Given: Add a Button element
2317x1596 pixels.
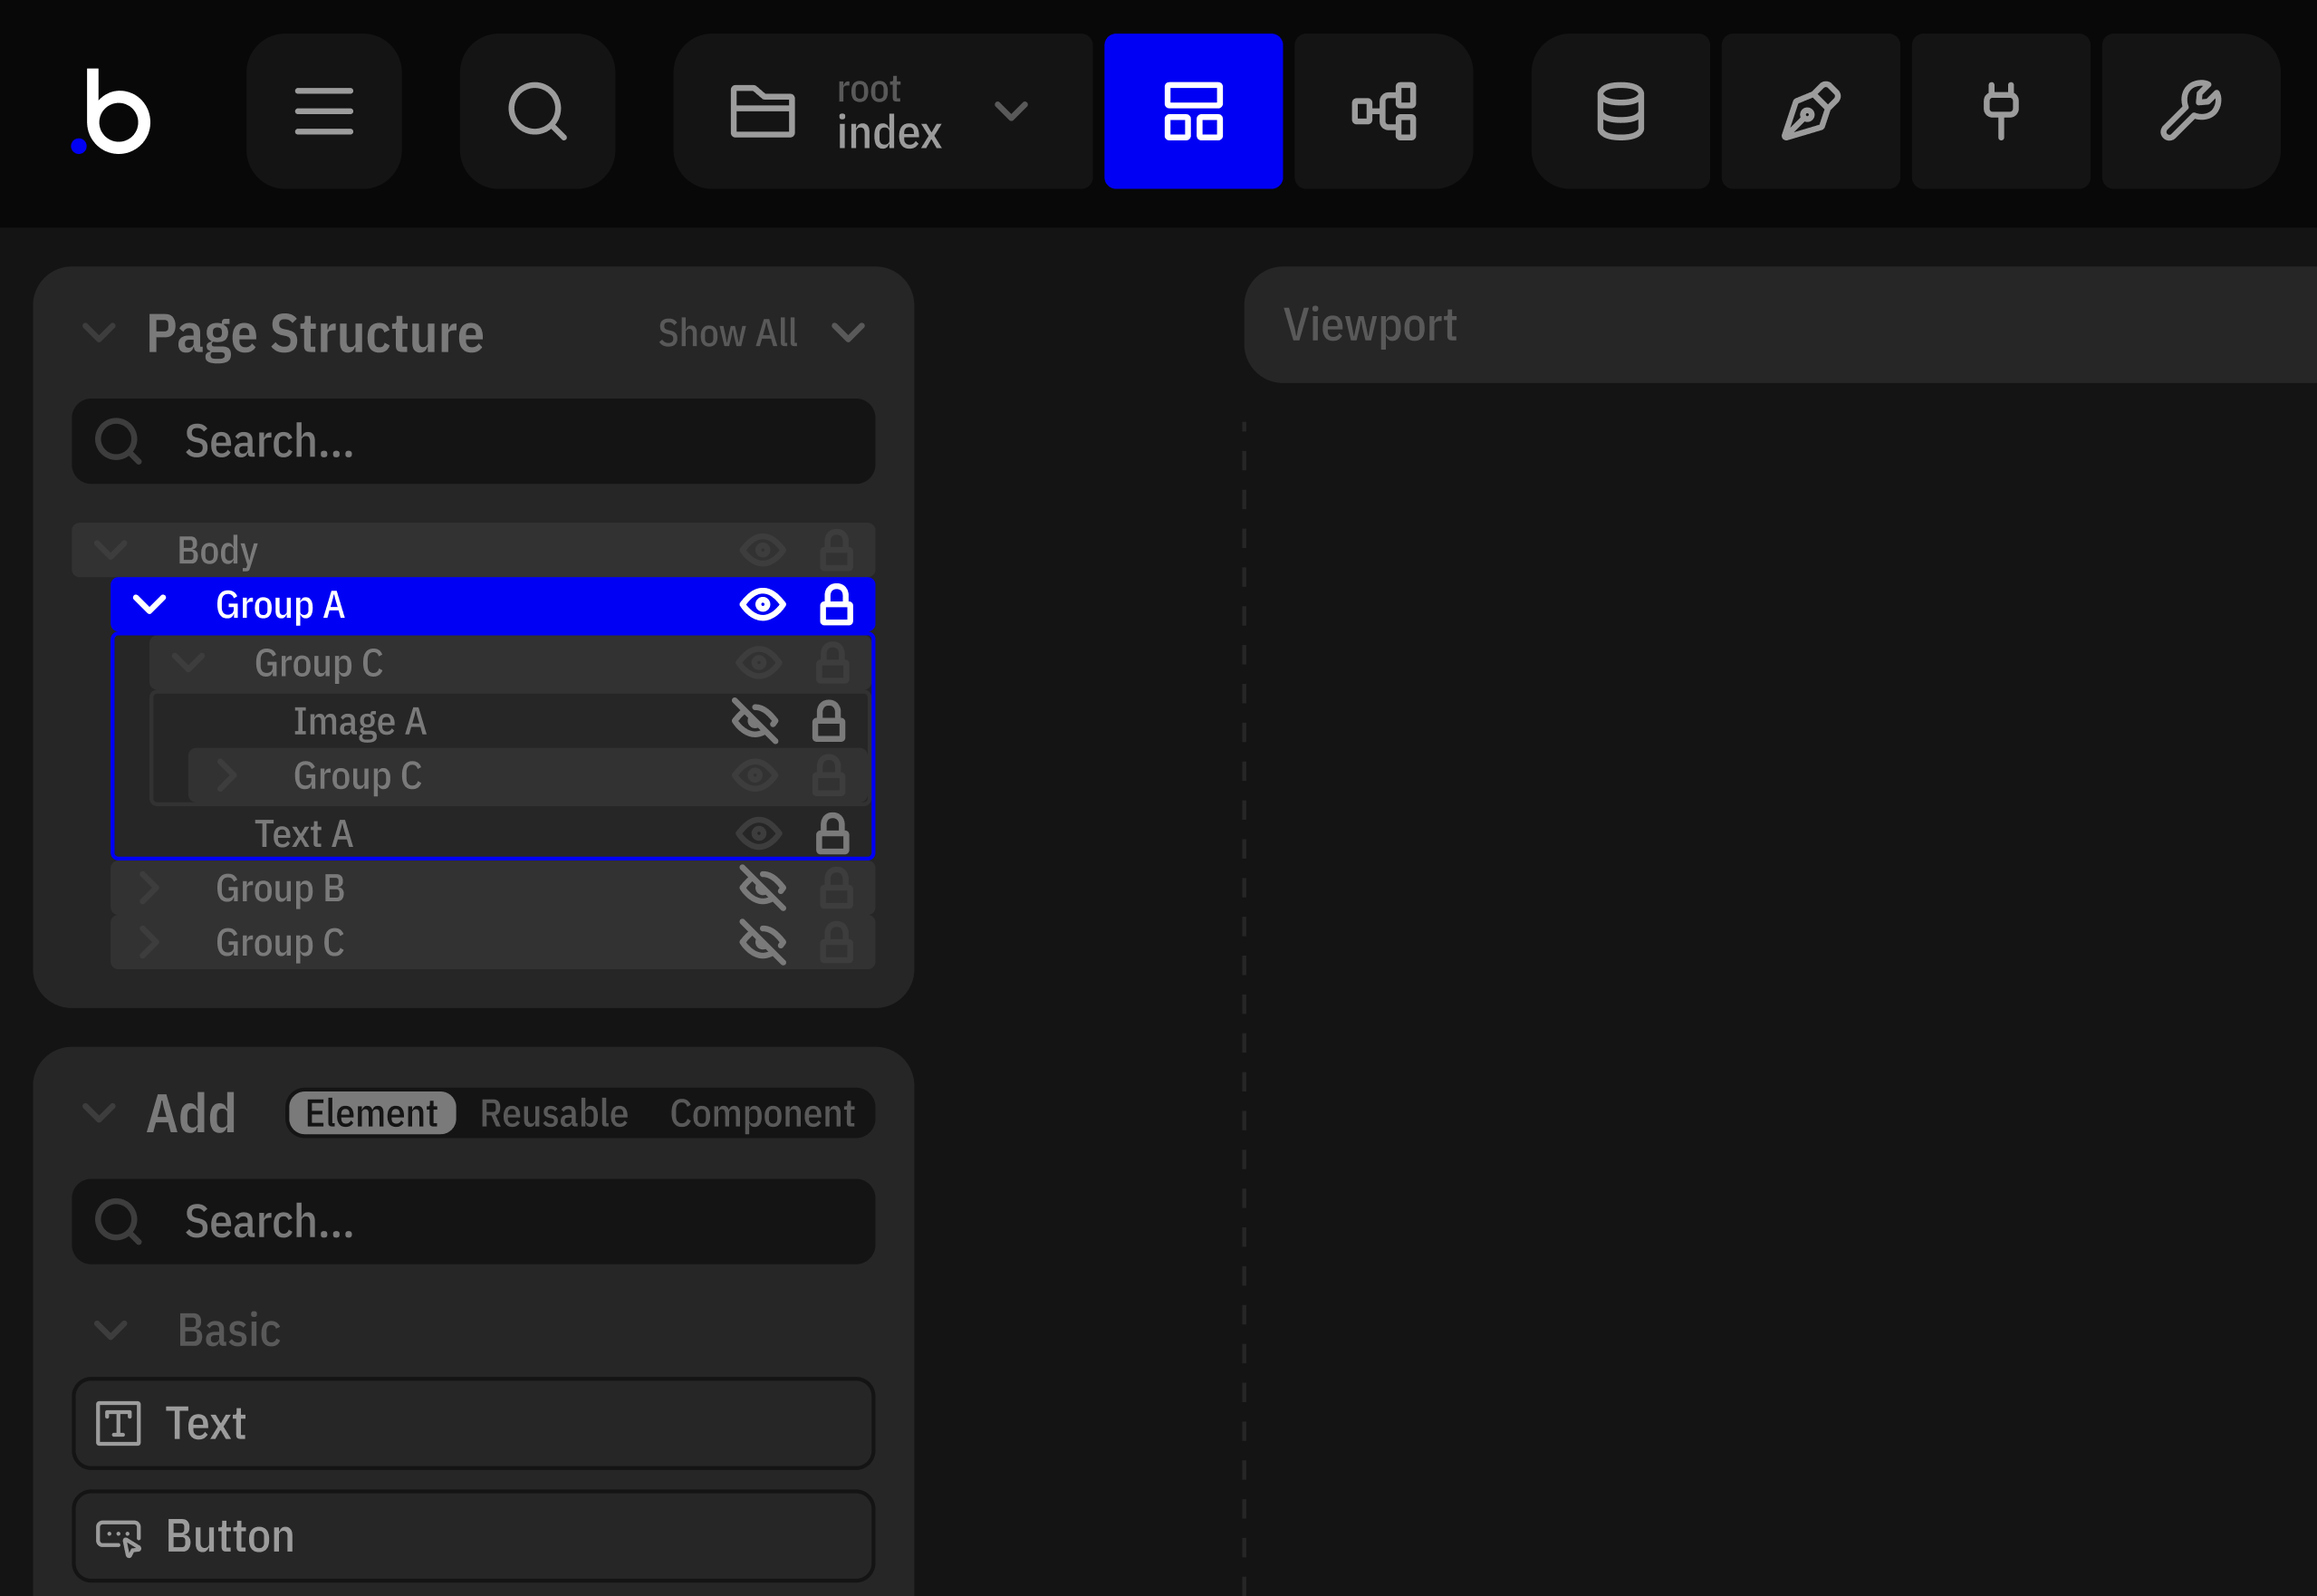Looking at the screenshot, I should tap(473, 1535).
